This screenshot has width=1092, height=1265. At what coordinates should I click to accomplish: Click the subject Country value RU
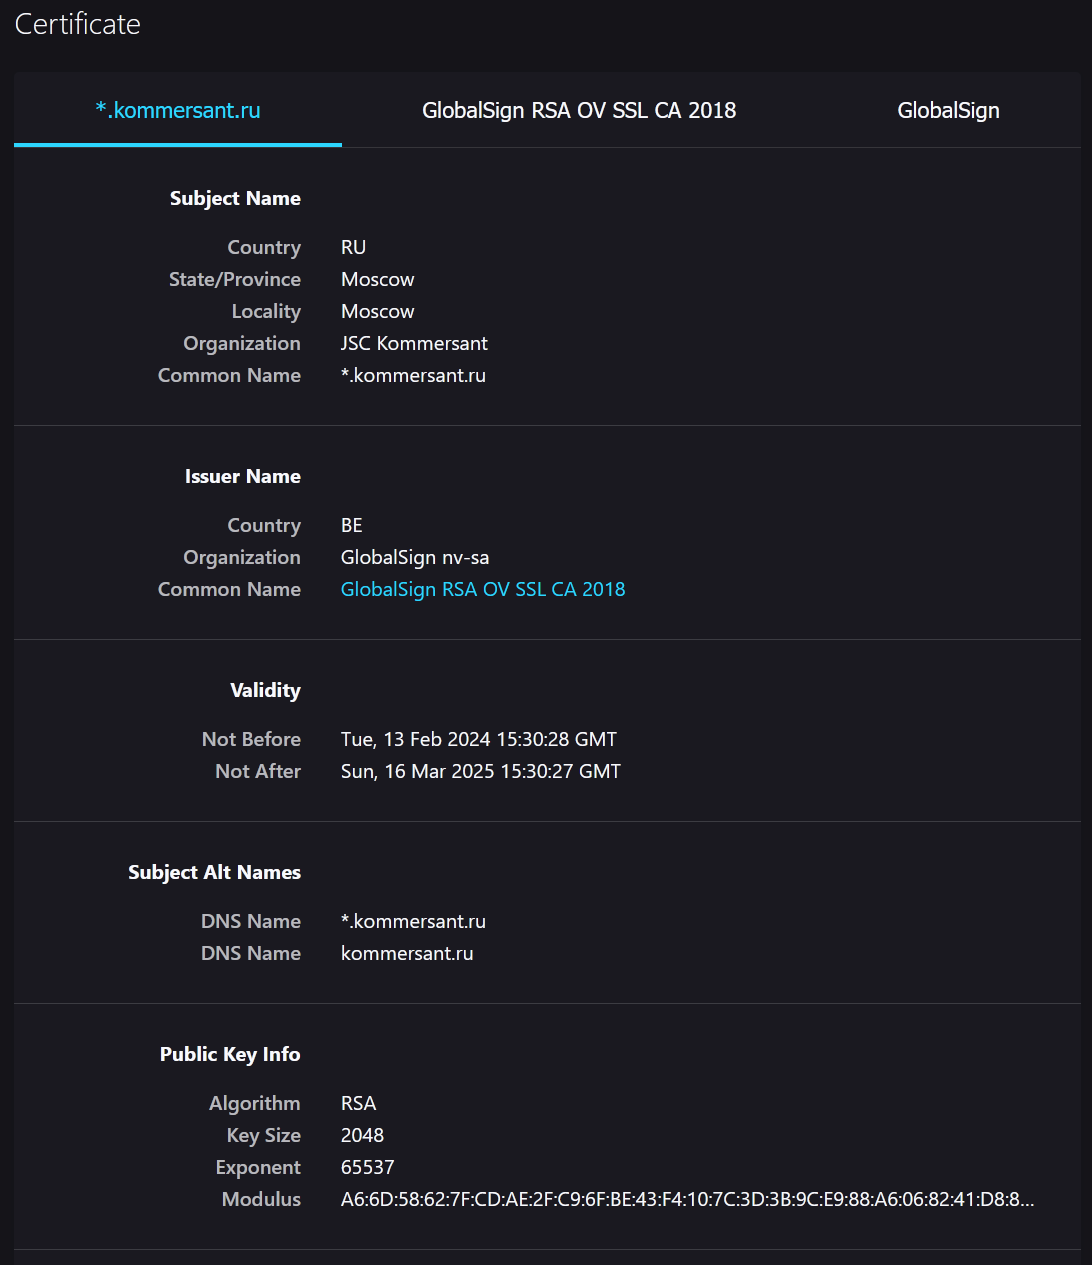pyautogui.click(x=353, y=247)
